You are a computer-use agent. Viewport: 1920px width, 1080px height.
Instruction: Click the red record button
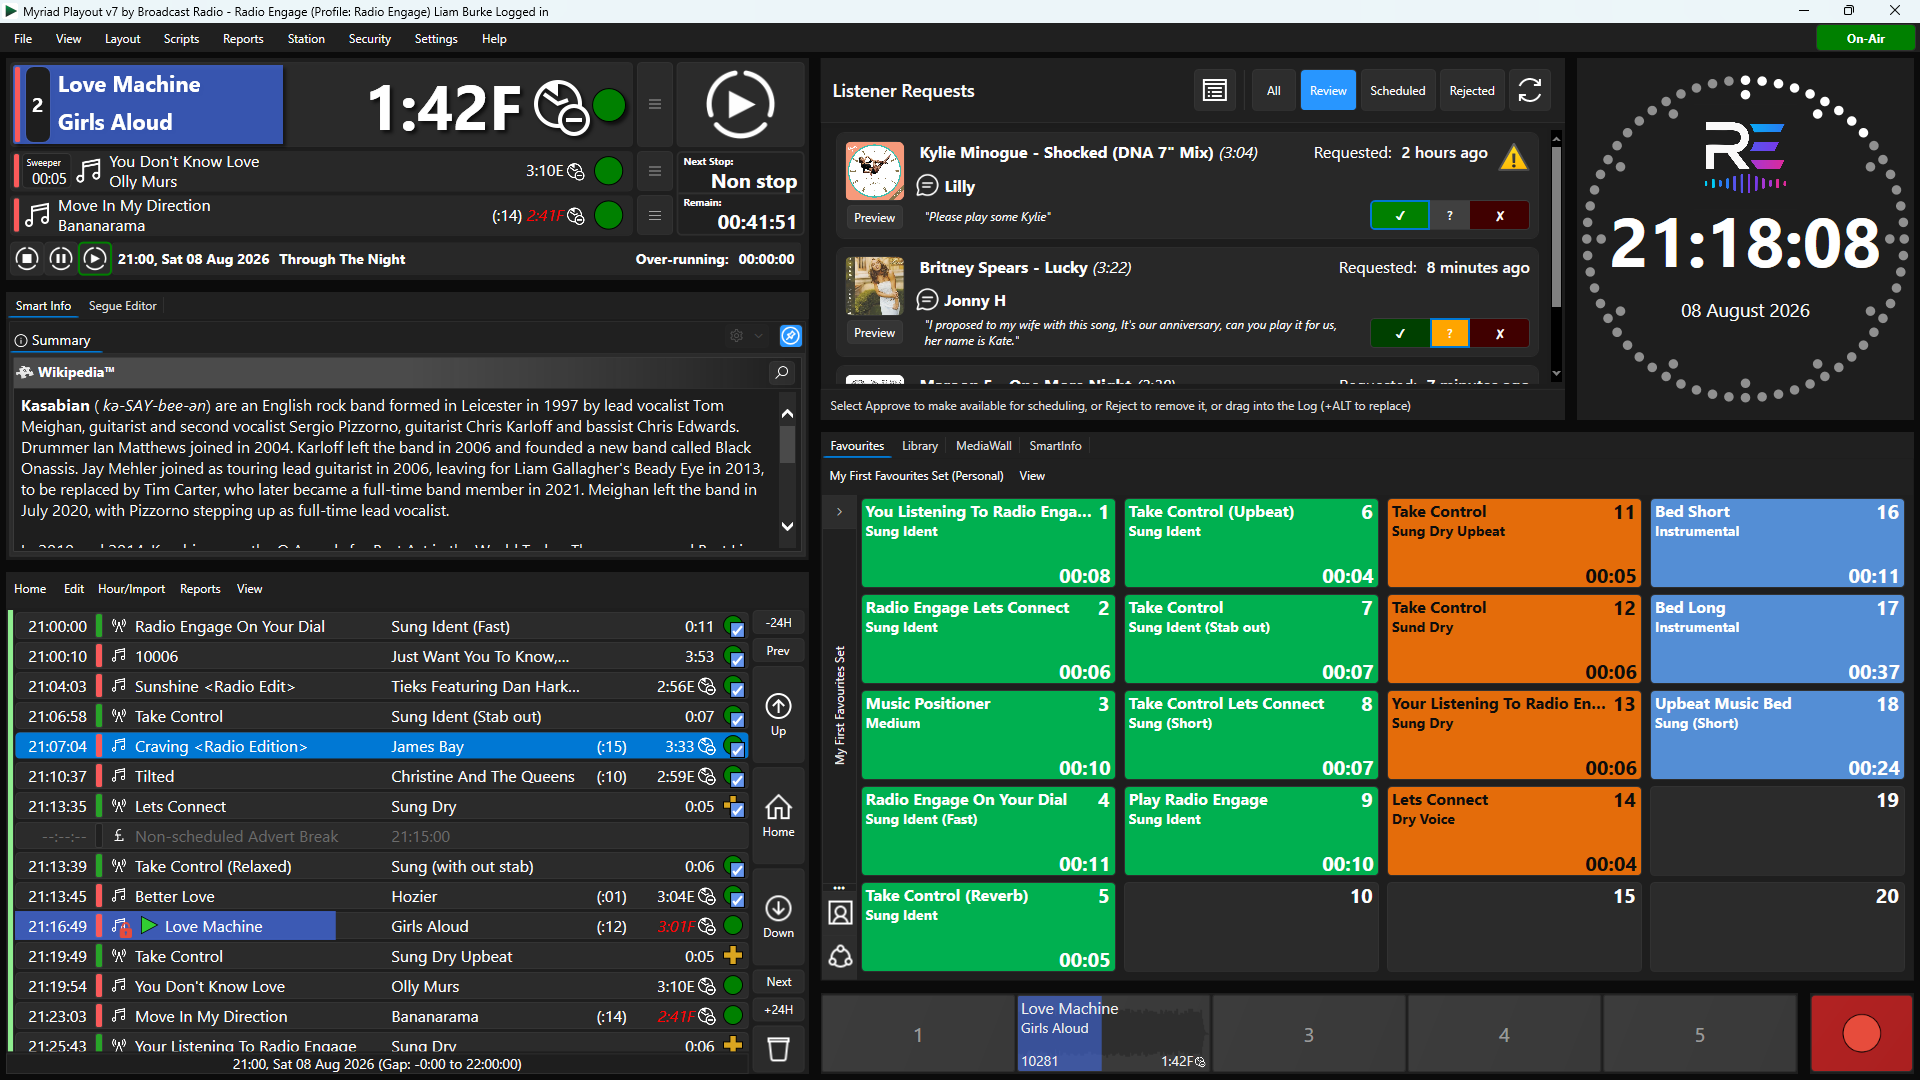(1861, 1034)
